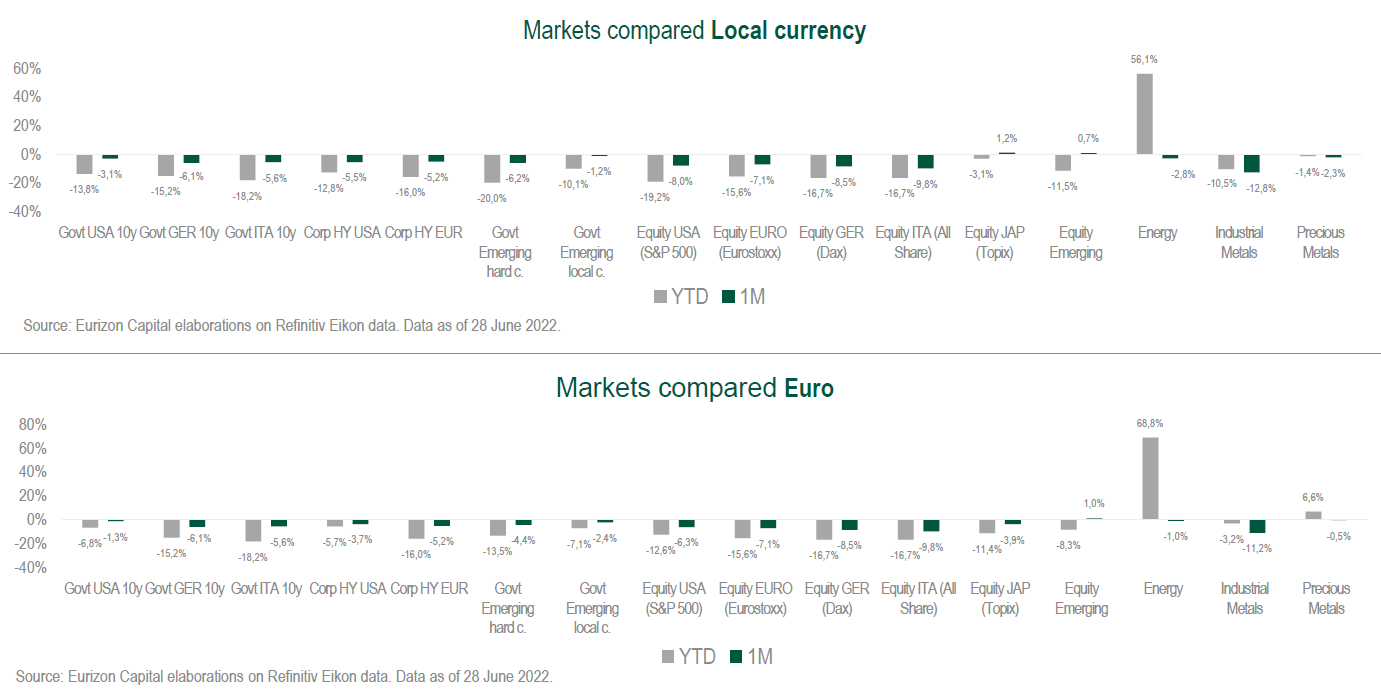The image size is (1381, 699).
Task: Click the grey YTD legend swatch in Local currency chart
Action: point(661,297)
